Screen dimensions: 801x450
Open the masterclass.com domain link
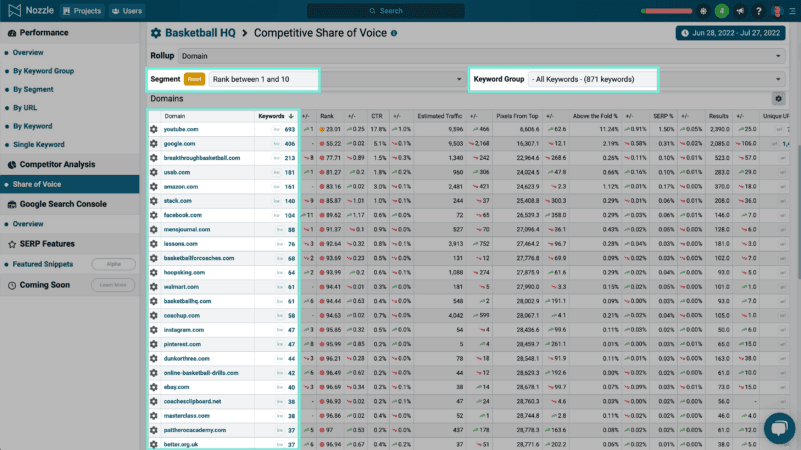point(186,416)
